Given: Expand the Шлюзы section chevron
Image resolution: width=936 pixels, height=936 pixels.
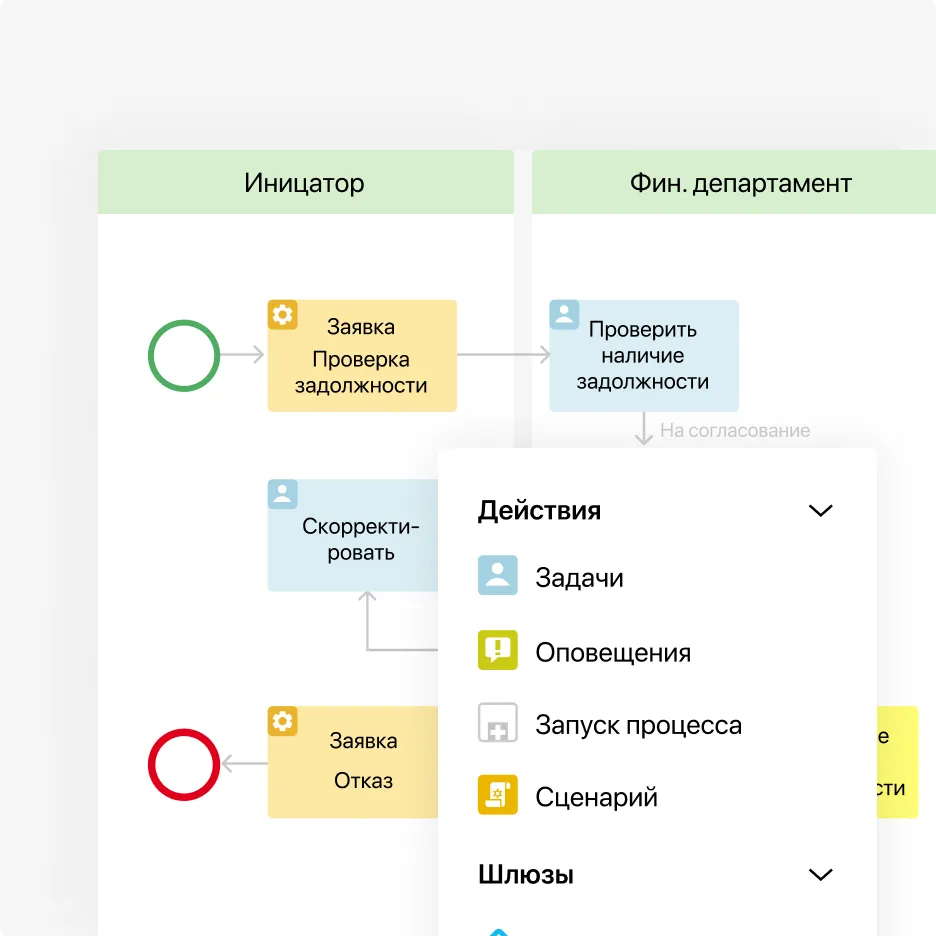Looking at the screenshot, I should (x=821, y=874).
